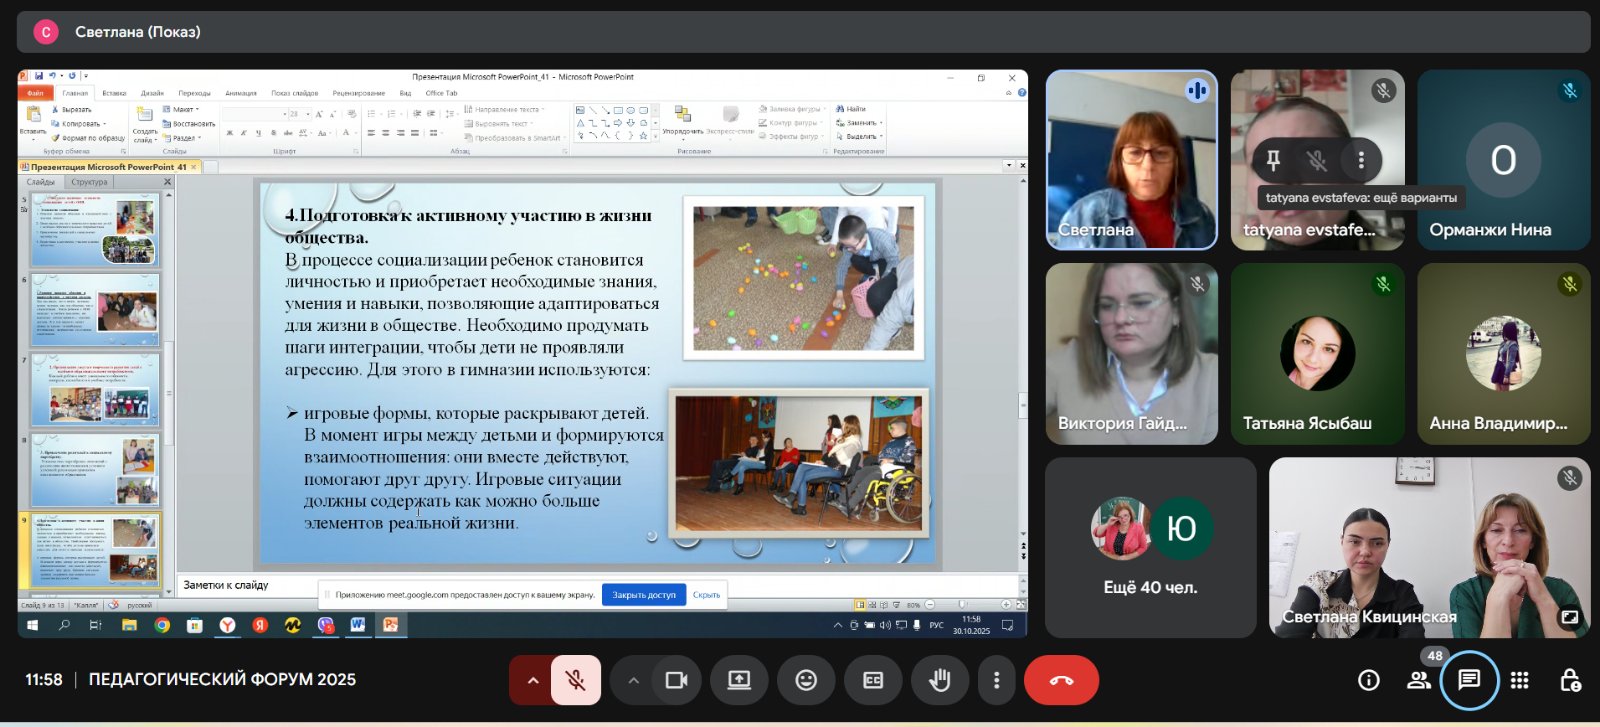Click the Закрыть доступ button
Screen dimensions: 1600x727
click(x=643, y=594)
